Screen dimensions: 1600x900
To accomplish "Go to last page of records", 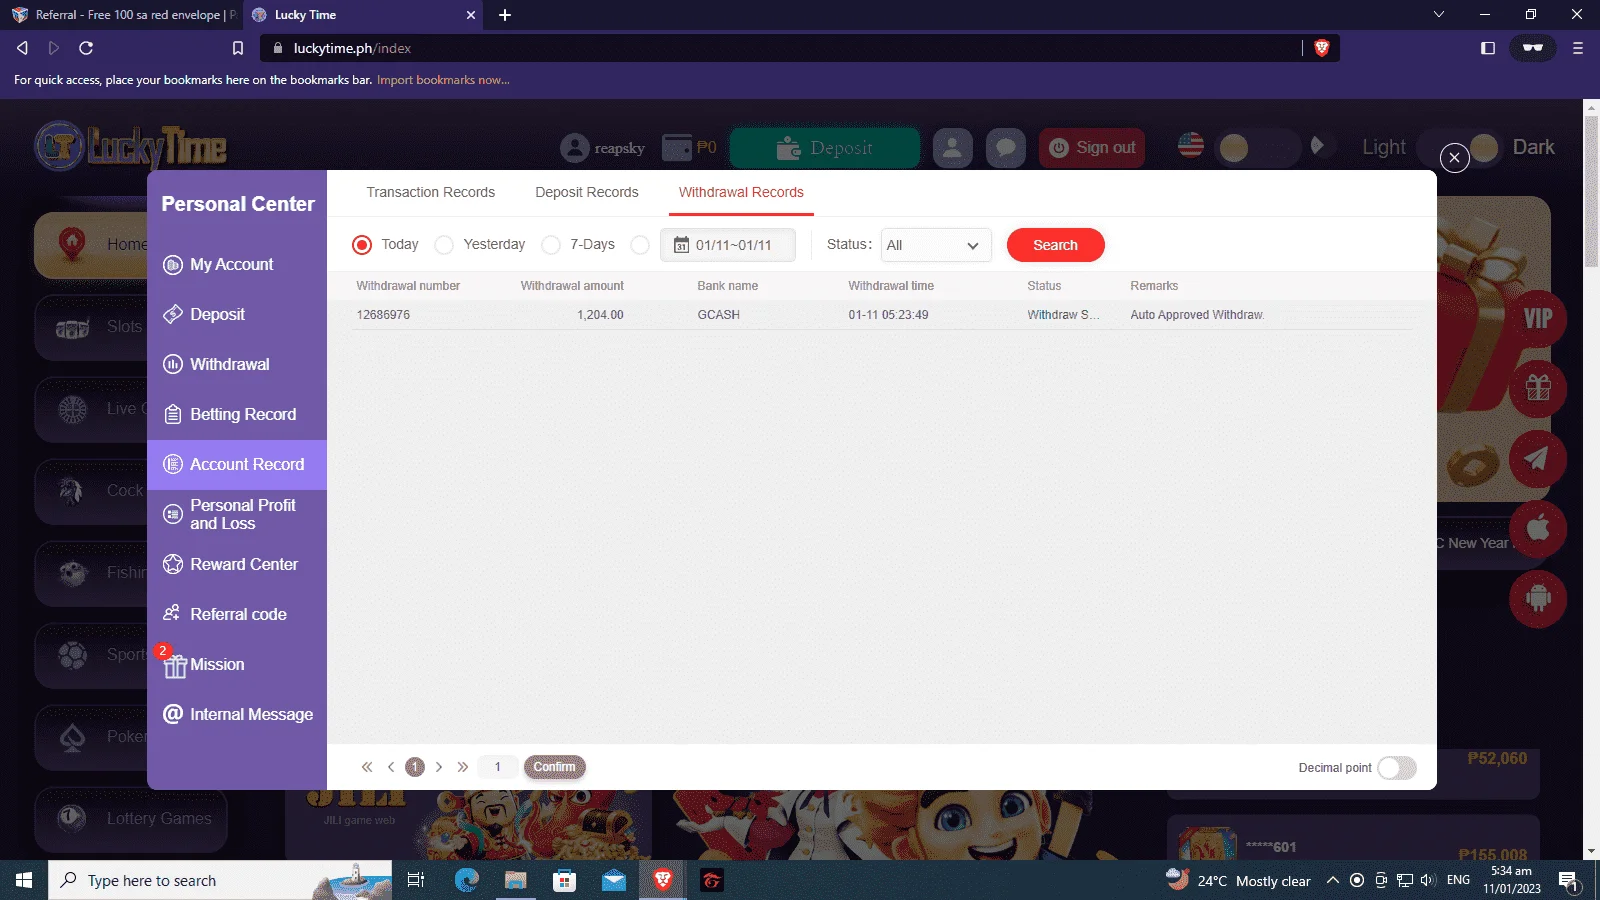I will [463, 767].
